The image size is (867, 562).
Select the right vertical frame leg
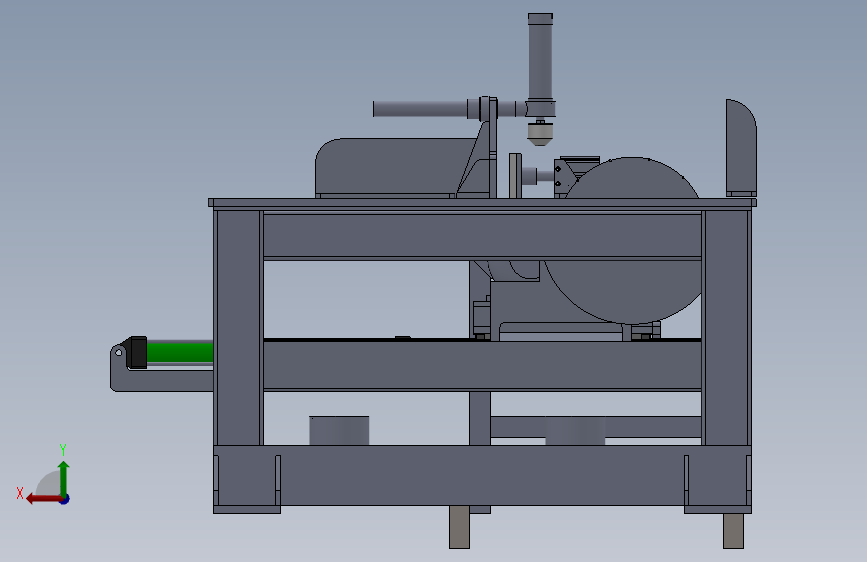tap(727, 327)
